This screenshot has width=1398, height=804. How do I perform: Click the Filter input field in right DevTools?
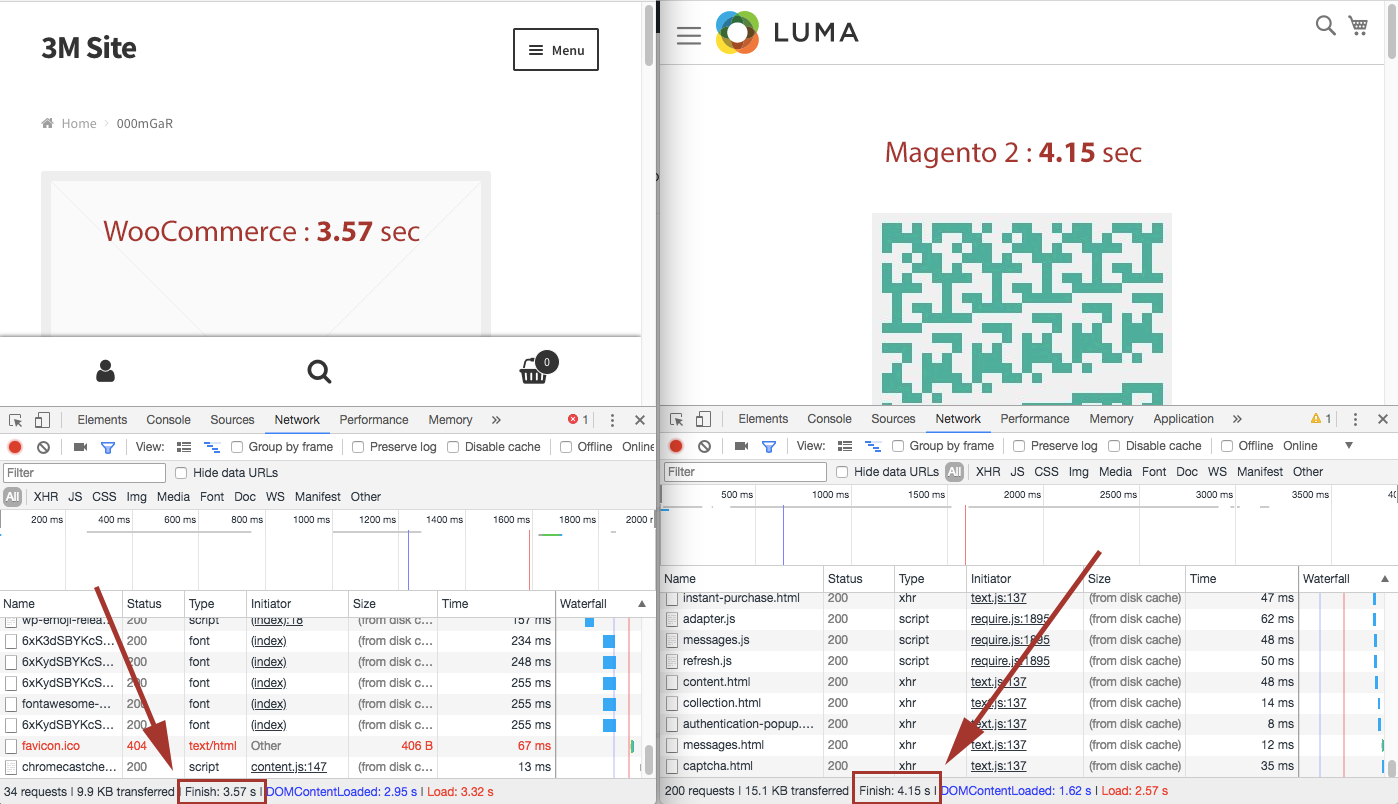coord(746,472)
